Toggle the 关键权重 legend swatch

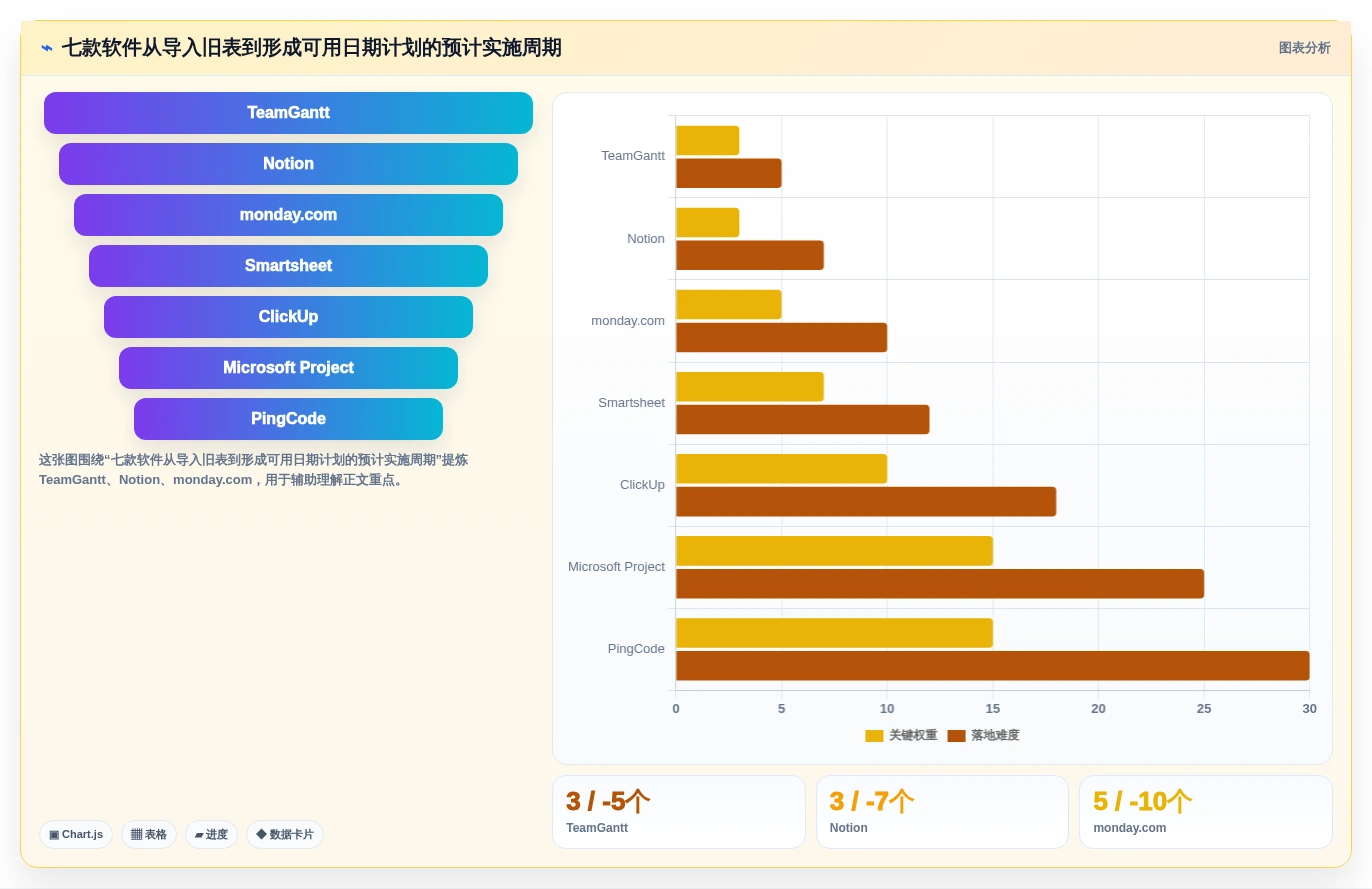click(x=874, y=736)
